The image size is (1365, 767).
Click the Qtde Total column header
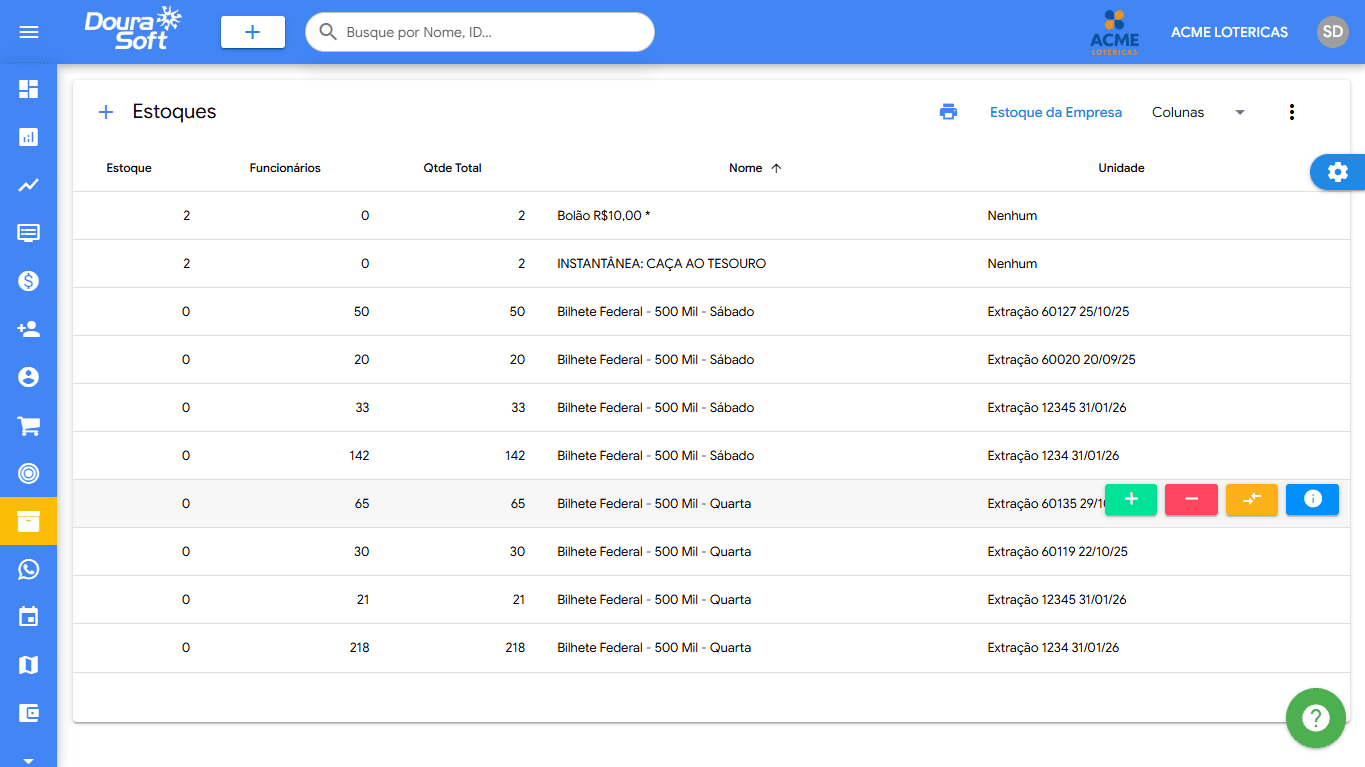(x=452, y=168)
